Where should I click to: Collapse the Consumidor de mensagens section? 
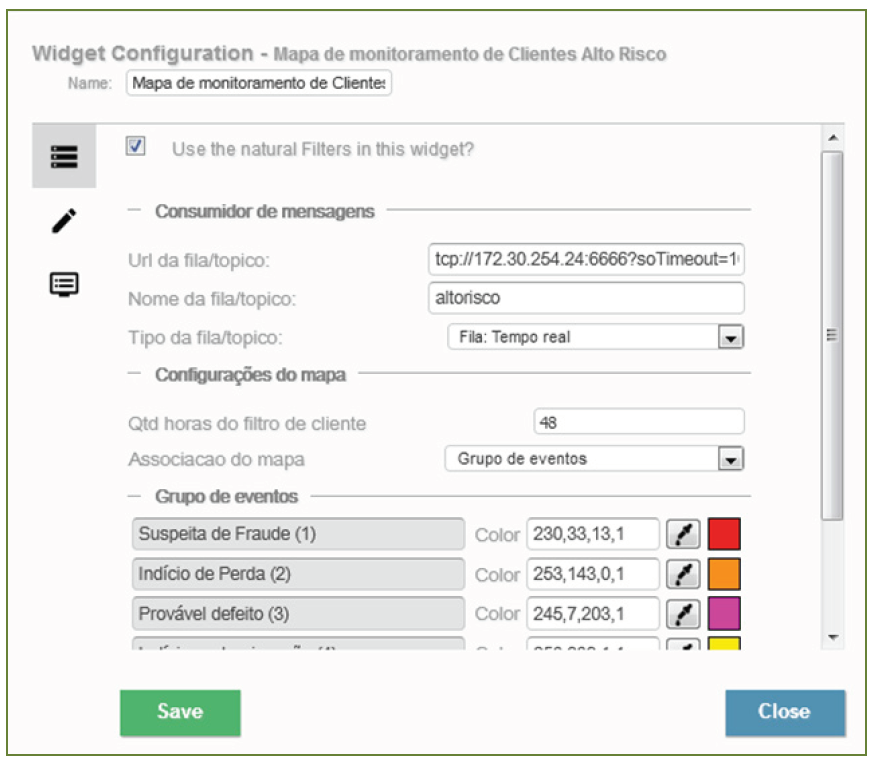(134, 211)
